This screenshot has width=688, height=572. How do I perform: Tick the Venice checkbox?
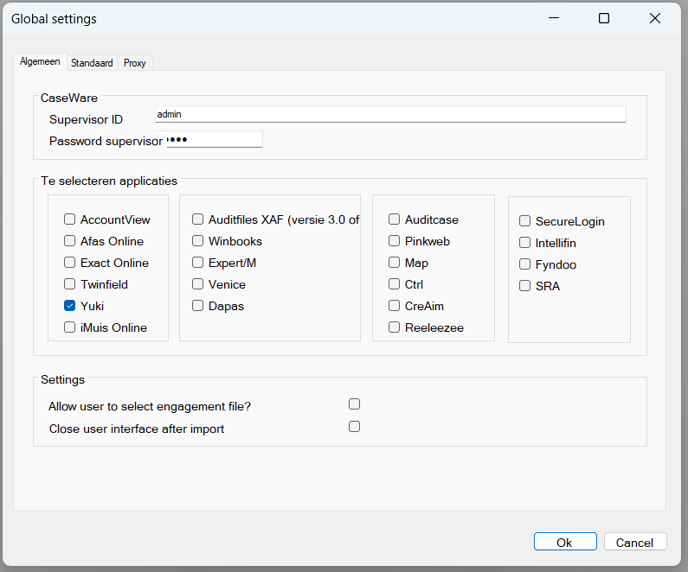(x=198, y=284)
